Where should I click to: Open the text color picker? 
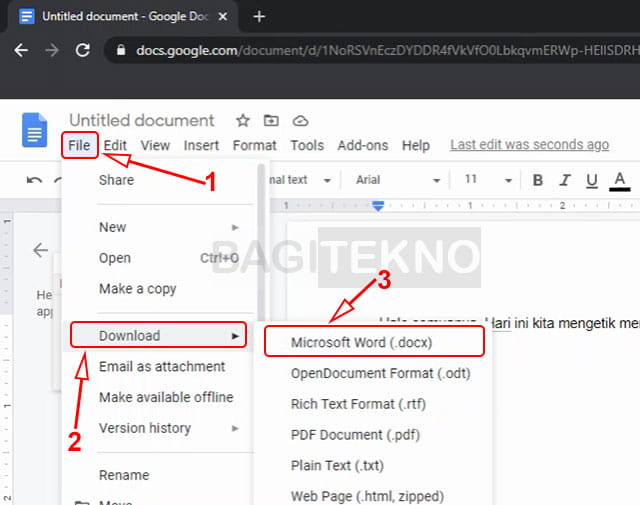click(x=620, y=181)
